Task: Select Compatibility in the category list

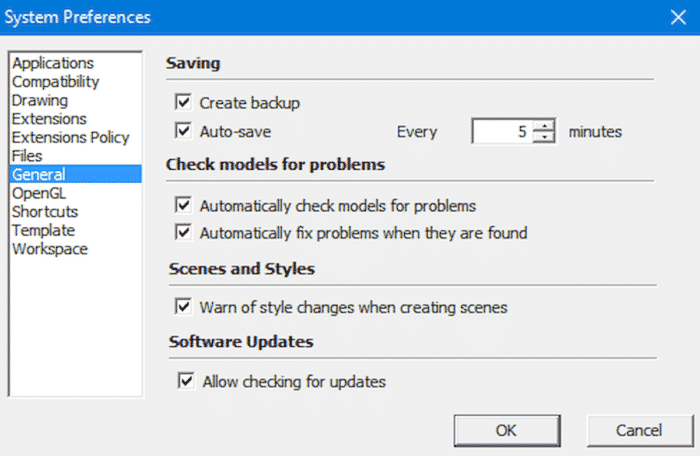Action: click(x=56, y=82)
